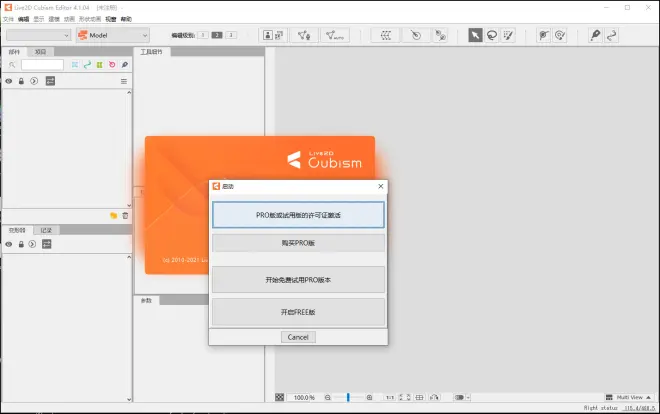Switch to the 记录 tab
Screen dimensions: 660x414
click(46, 230)
